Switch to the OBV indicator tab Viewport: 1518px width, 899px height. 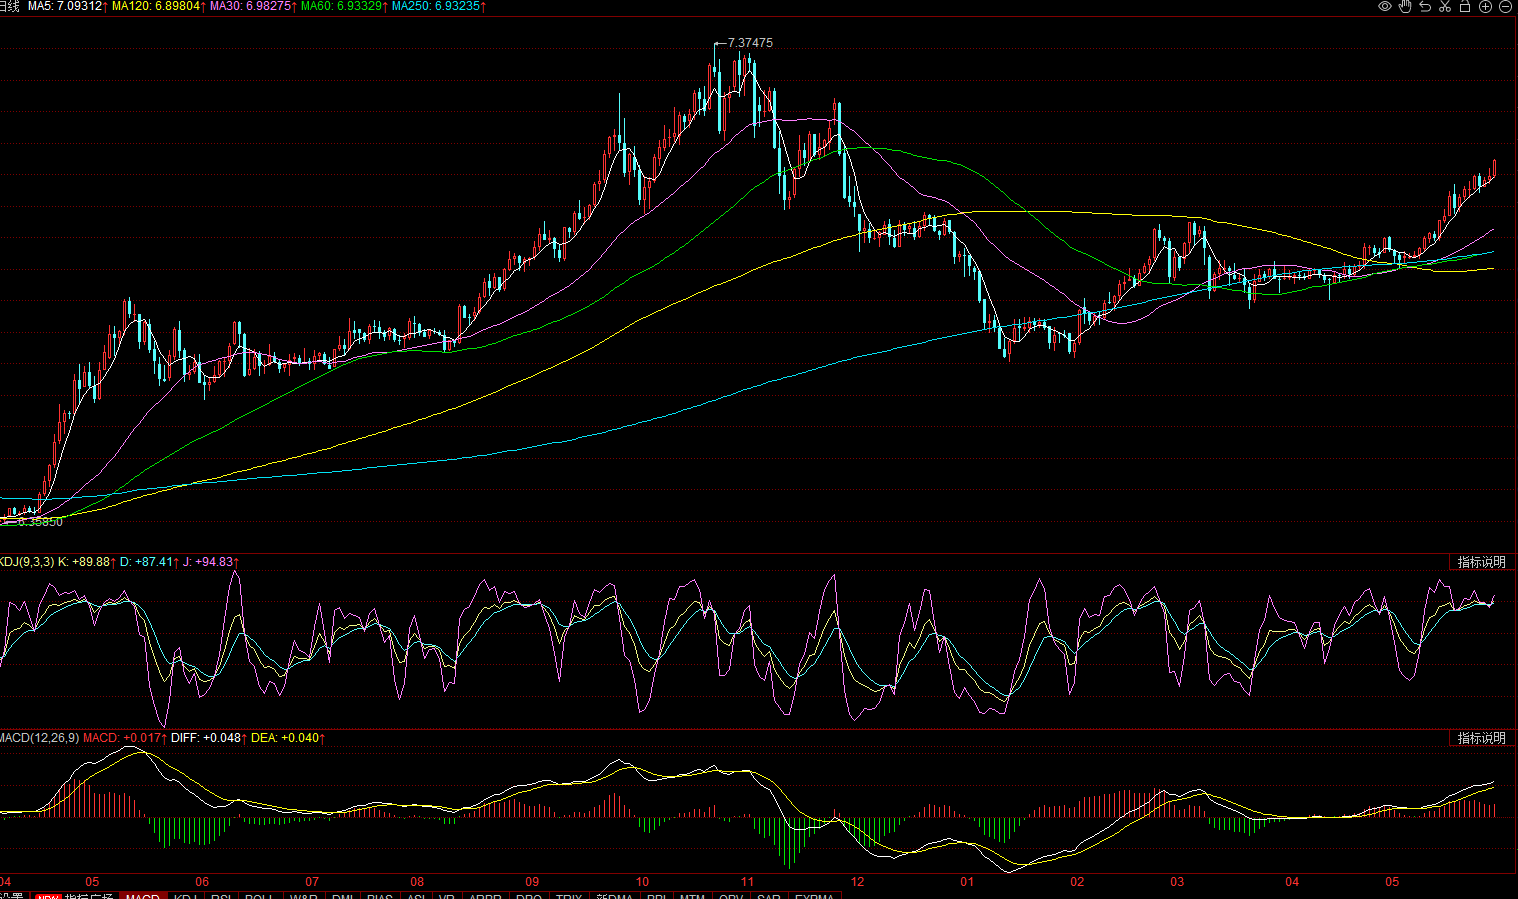pyautogui.click(x=731, y=895)
